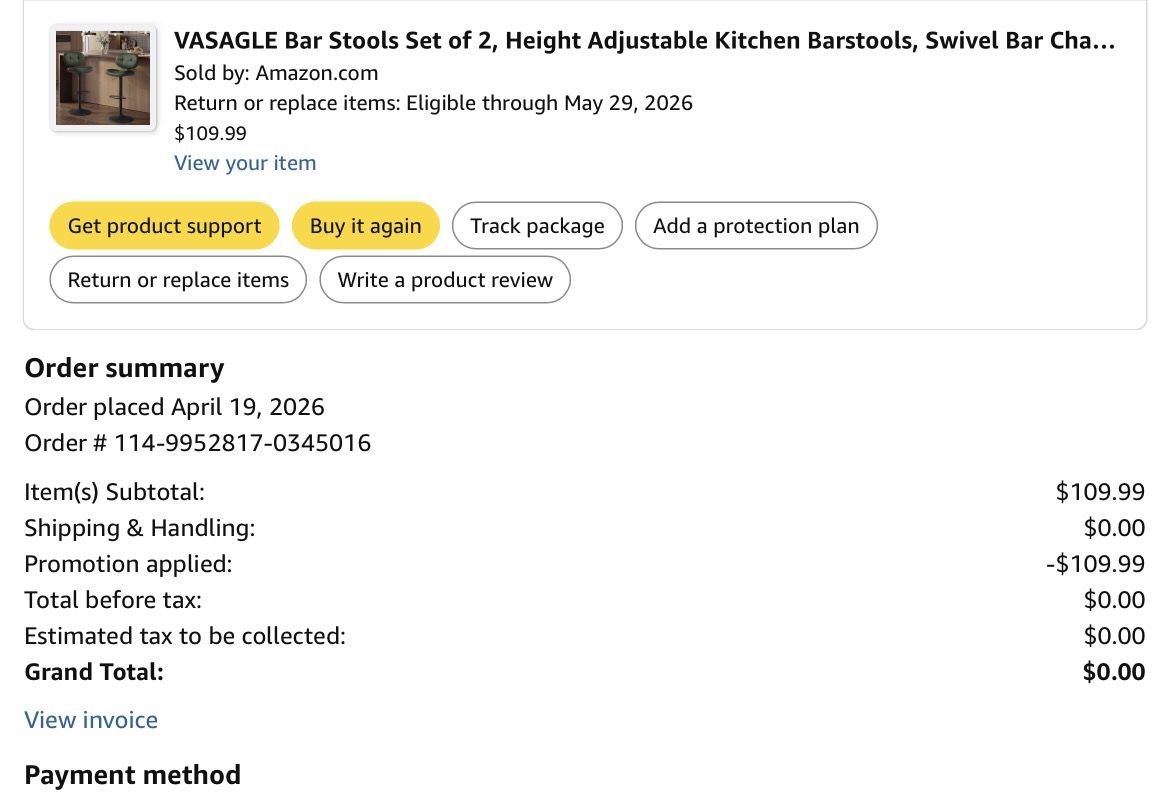Click the Payment method heading
The height and width of the screenshot is (797, 1170).
pos(132,775)
